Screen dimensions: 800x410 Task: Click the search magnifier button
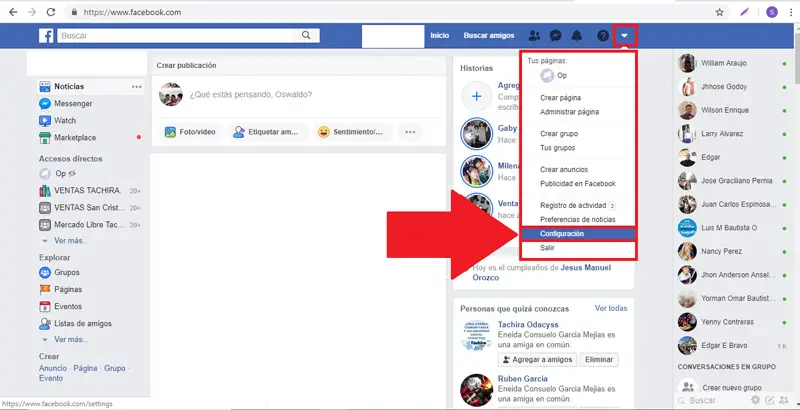pyautogui.click(x=306, y=35)
